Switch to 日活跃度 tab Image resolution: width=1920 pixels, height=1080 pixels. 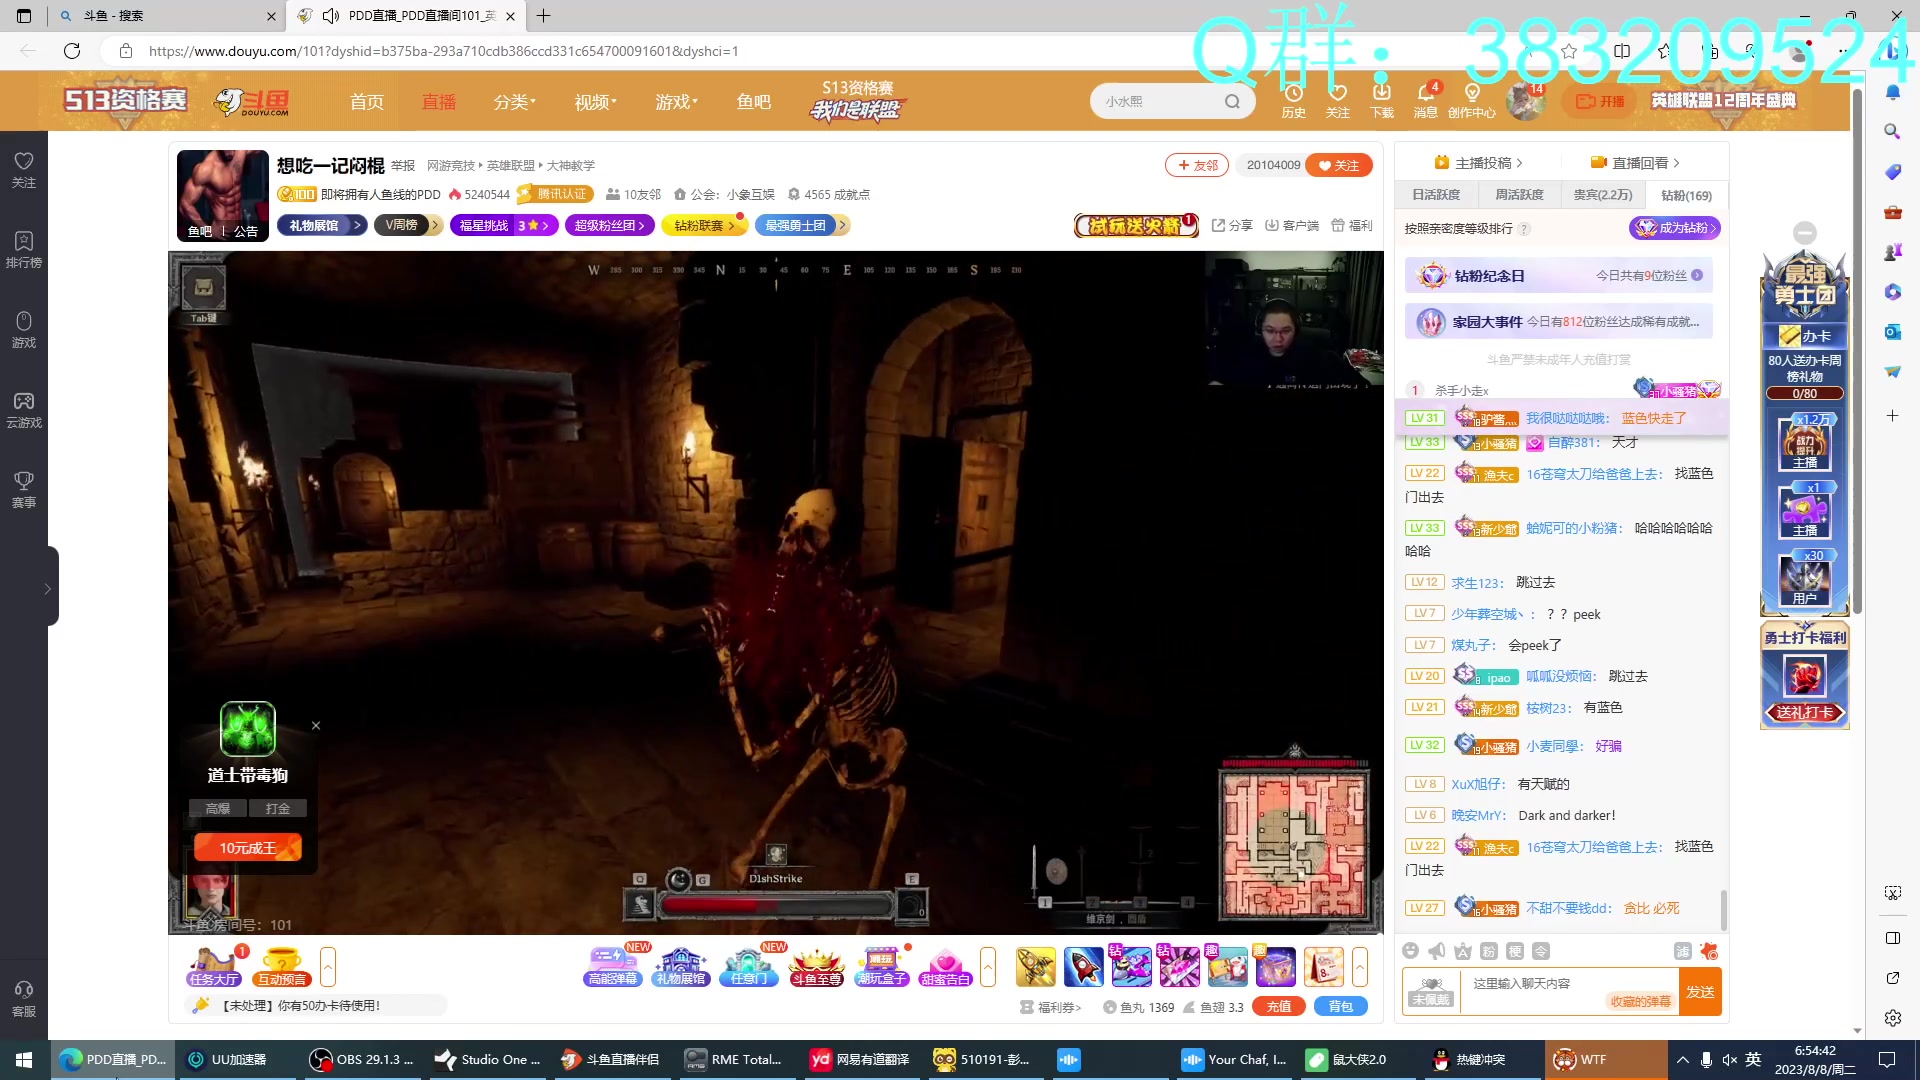(x=1435, y=195)
